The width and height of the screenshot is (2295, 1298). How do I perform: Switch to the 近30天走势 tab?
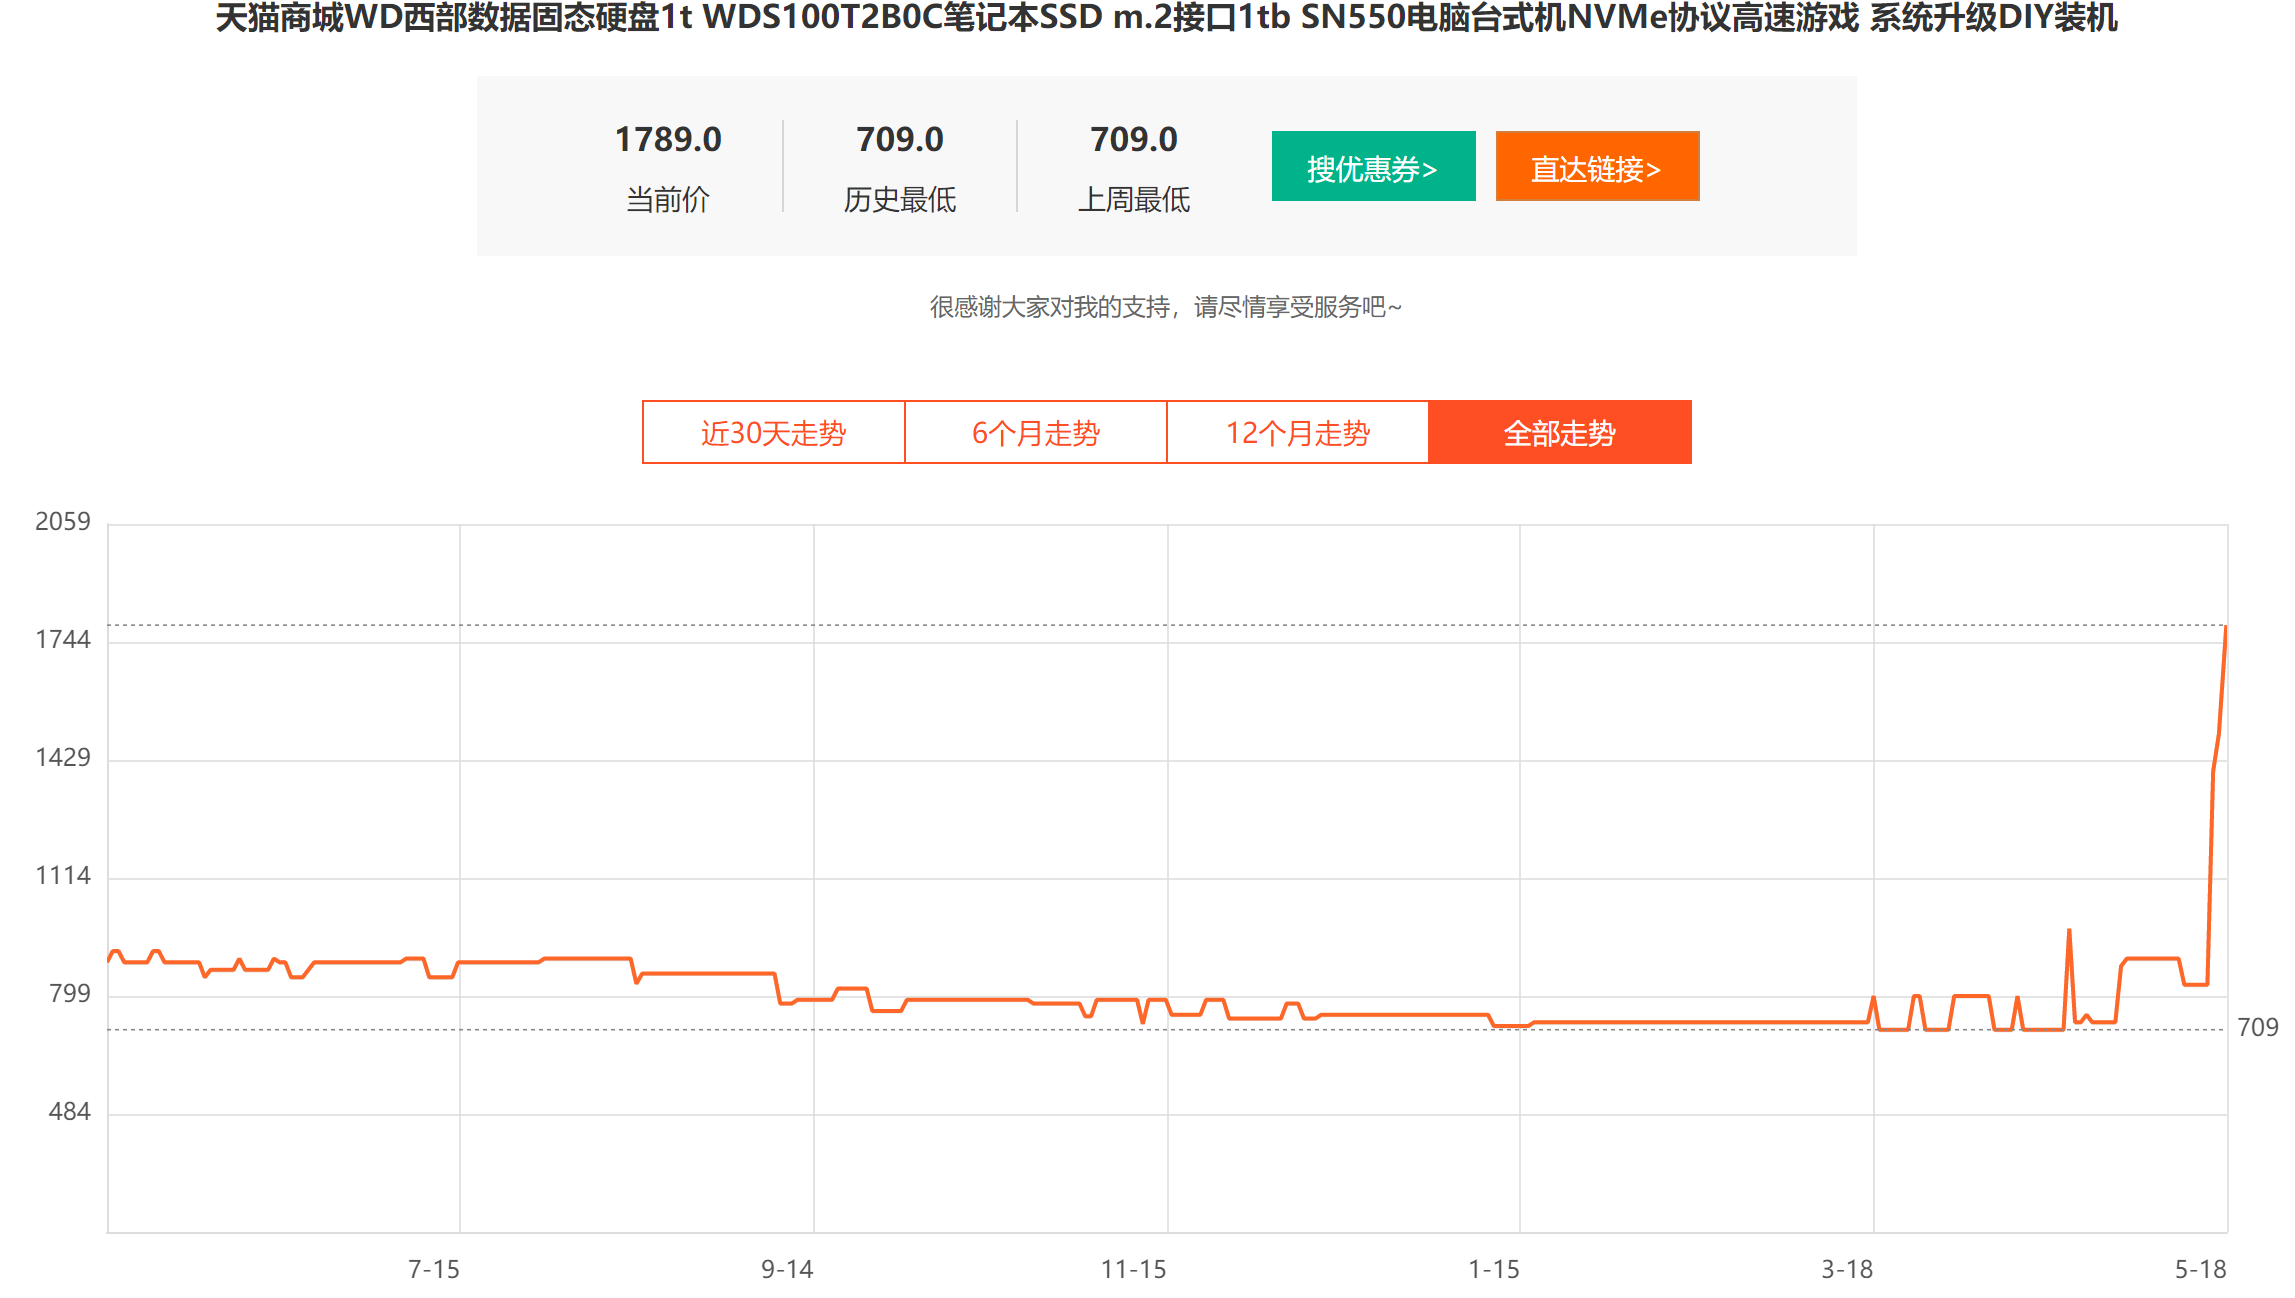[x=773, y=433]
